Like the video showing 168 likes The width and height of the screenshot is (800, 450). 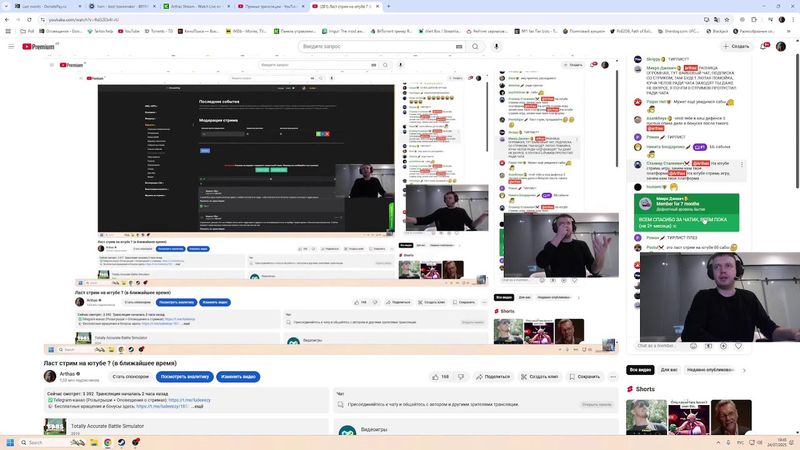(440, 377)
